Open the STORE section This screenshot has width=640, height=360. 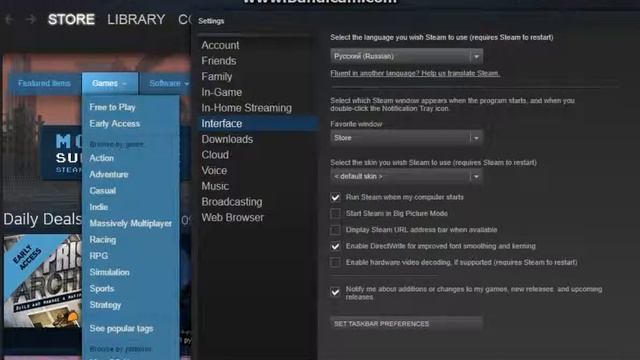pos(71,19)
